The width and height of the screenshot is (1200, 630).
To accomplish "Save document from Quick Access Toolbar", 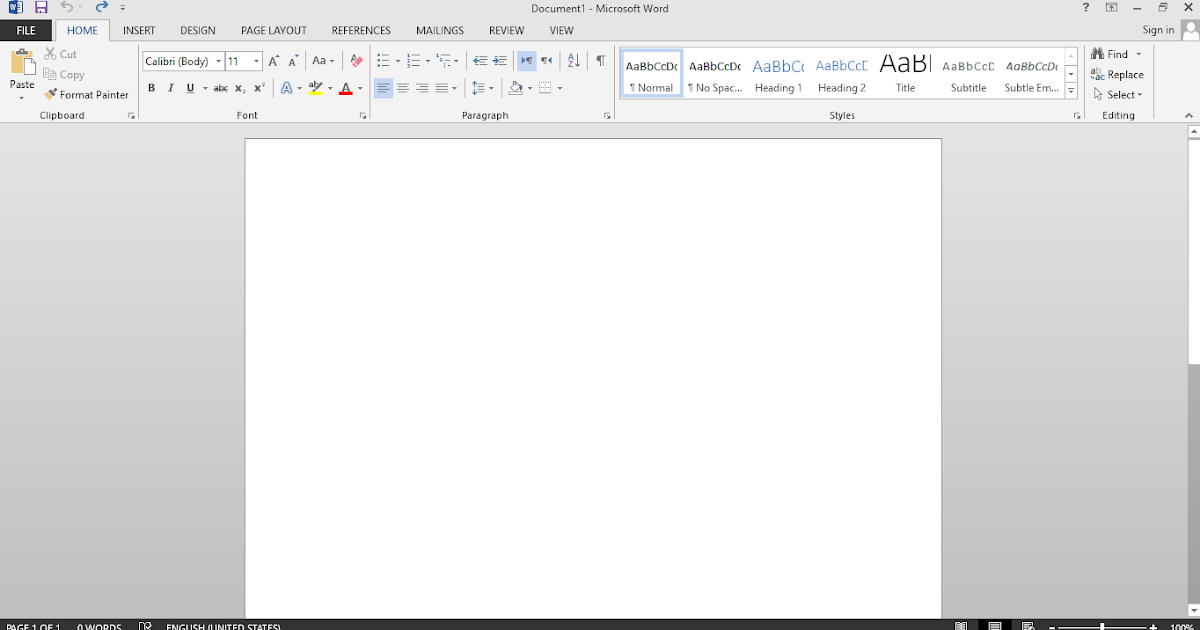I will click(x=41, y=7).
